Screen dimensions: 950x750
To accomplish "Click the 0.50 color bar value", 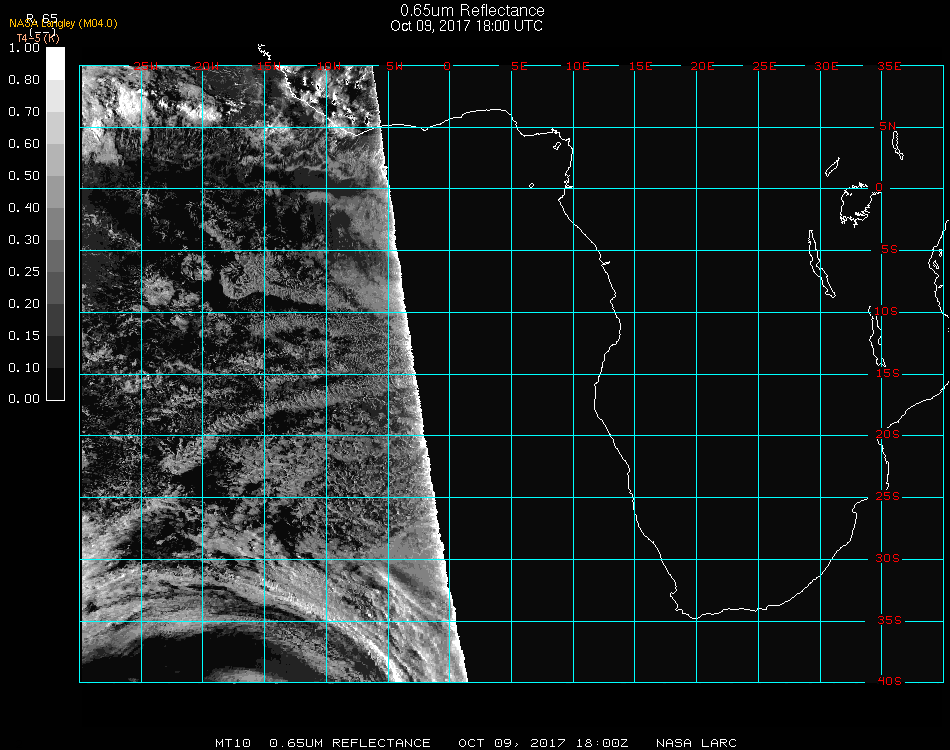I will click(x=24, y=176).
